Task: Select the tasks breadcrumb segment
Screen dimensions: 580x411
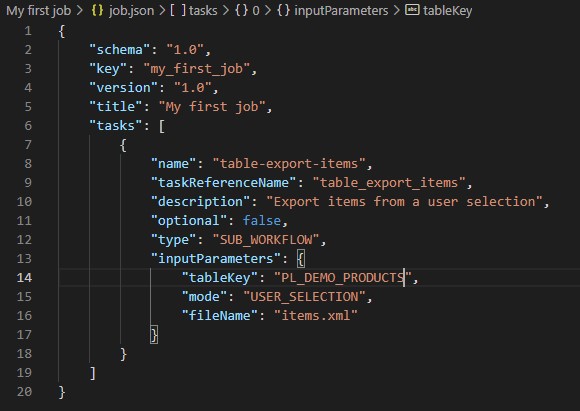Action: point(203,10)
